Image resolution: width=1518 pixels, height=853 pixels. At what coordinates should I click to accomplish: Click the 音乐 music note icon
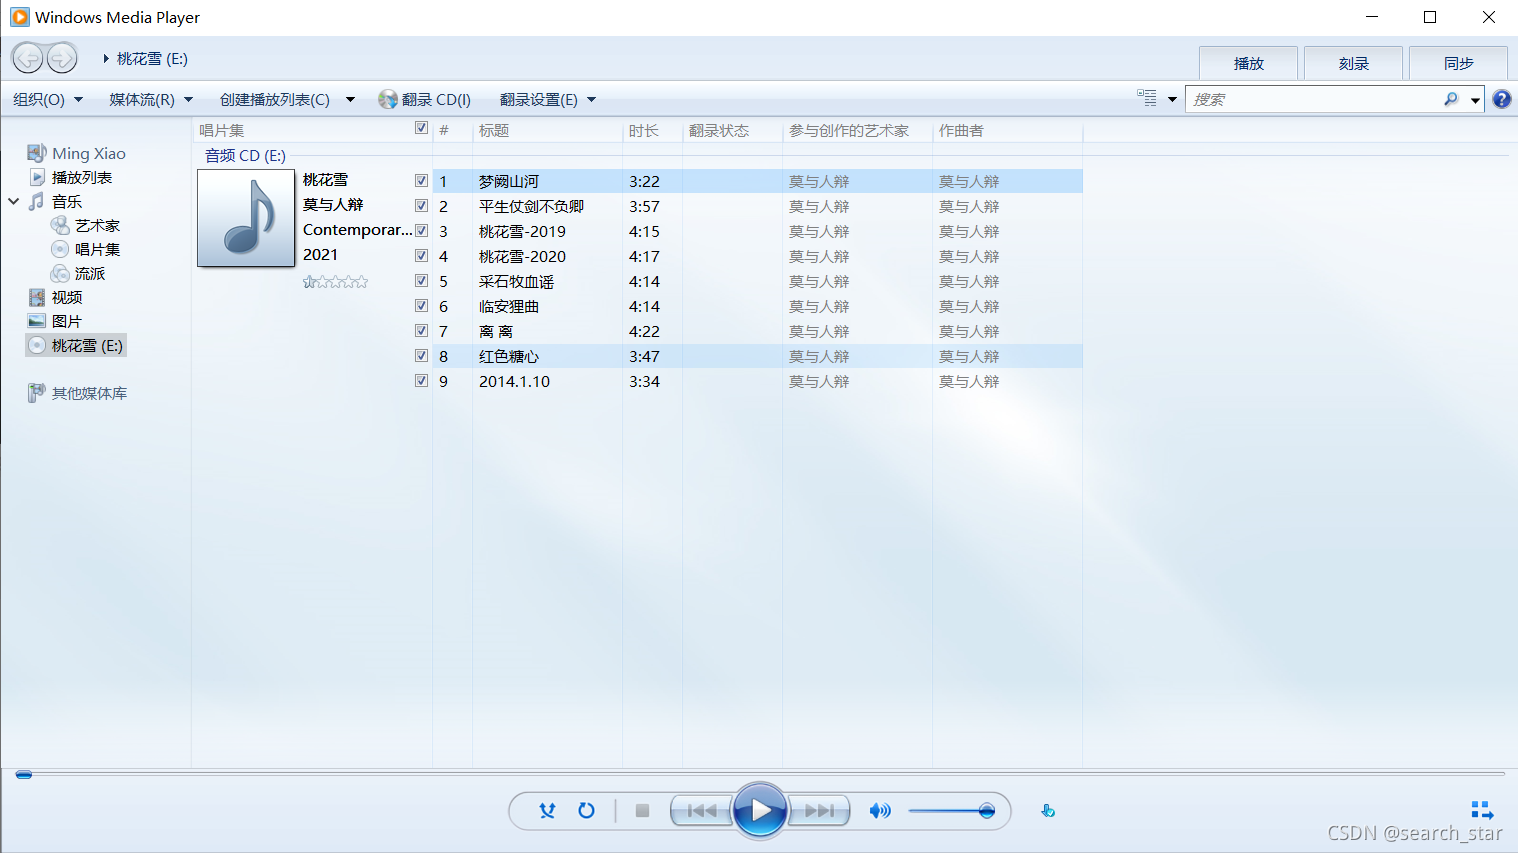click(37, 201)
